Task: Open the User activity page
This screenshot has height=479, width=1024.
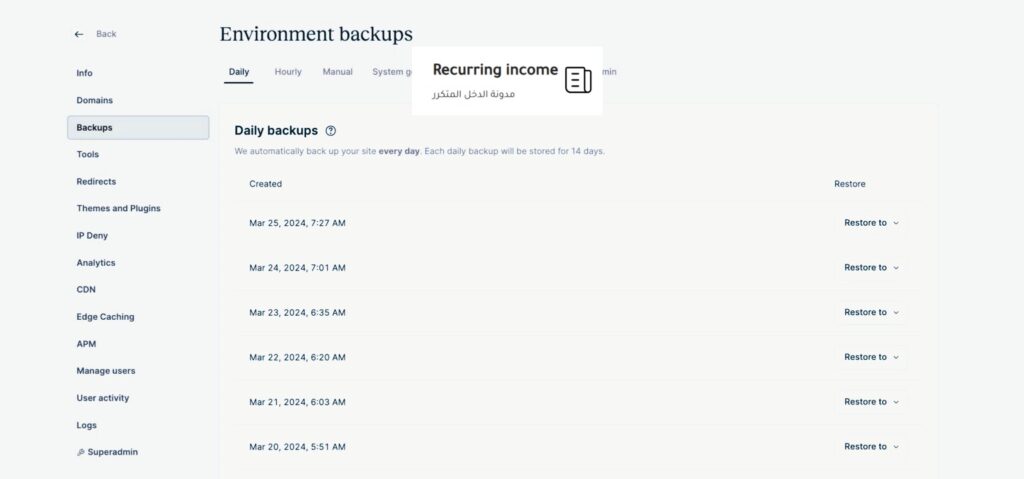Action: (x=103, y=398)
